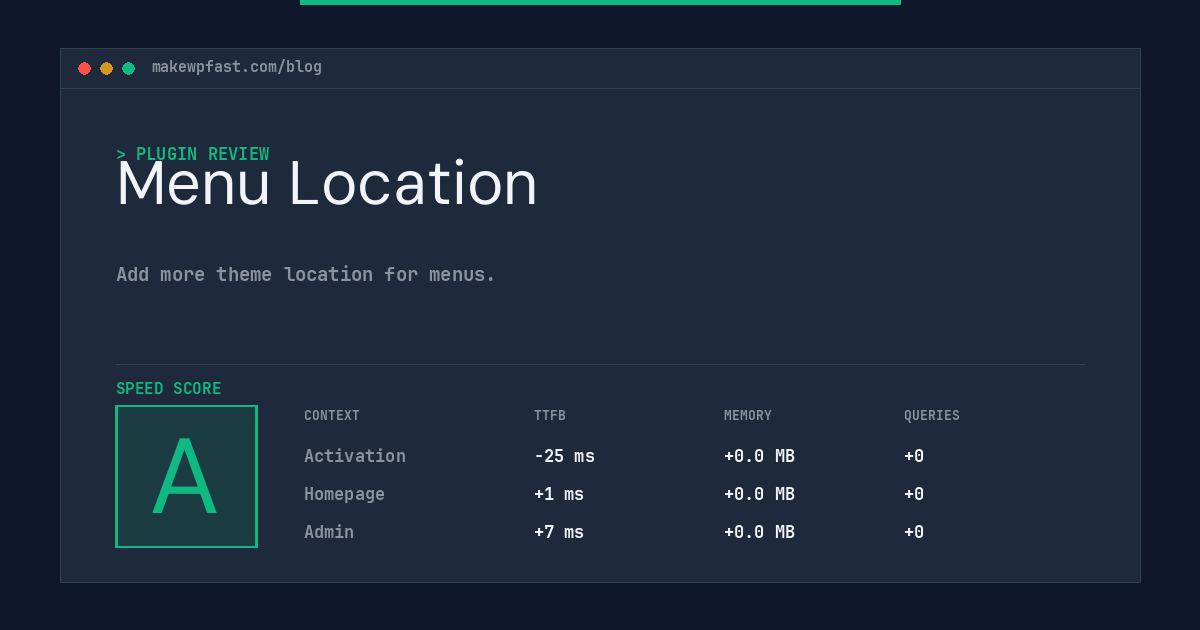Viewport: 1200px width, 630px height.
Task: Click the Activation row queries value
Action: 914,456
